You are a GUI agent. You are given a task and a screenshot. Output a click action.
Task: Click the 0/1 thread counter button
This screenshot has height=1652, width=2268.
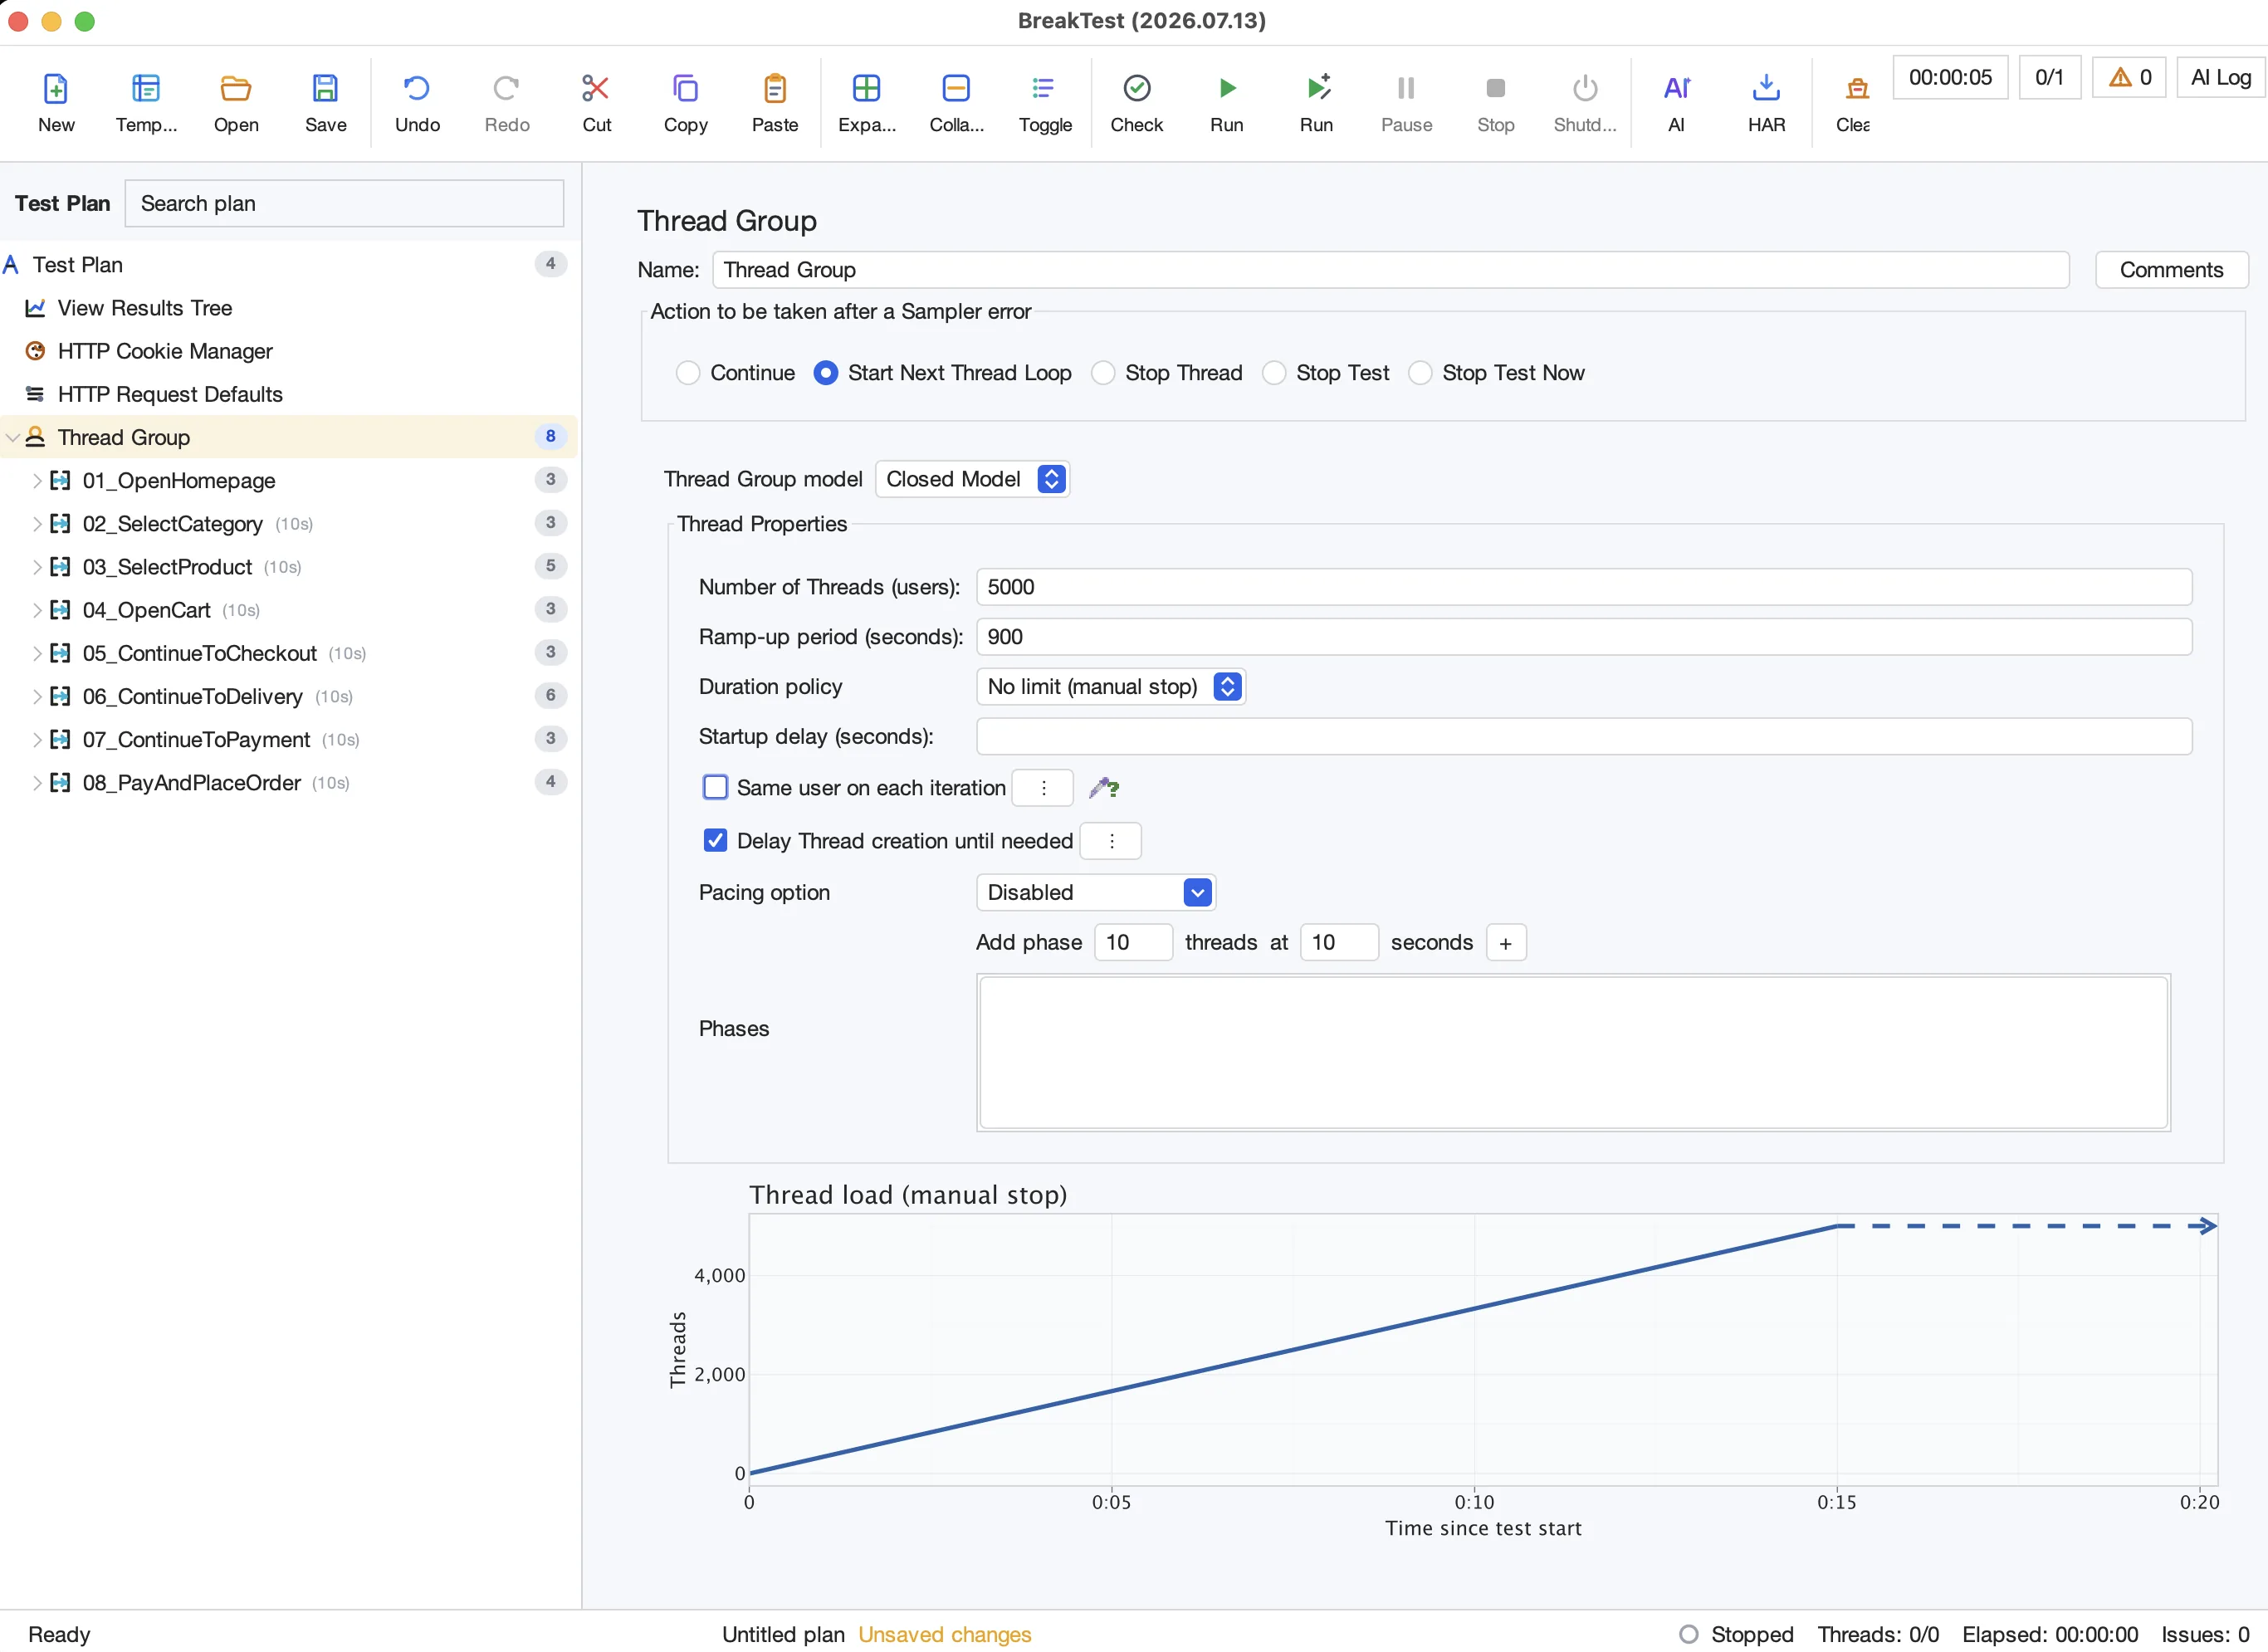[2049, 77]
